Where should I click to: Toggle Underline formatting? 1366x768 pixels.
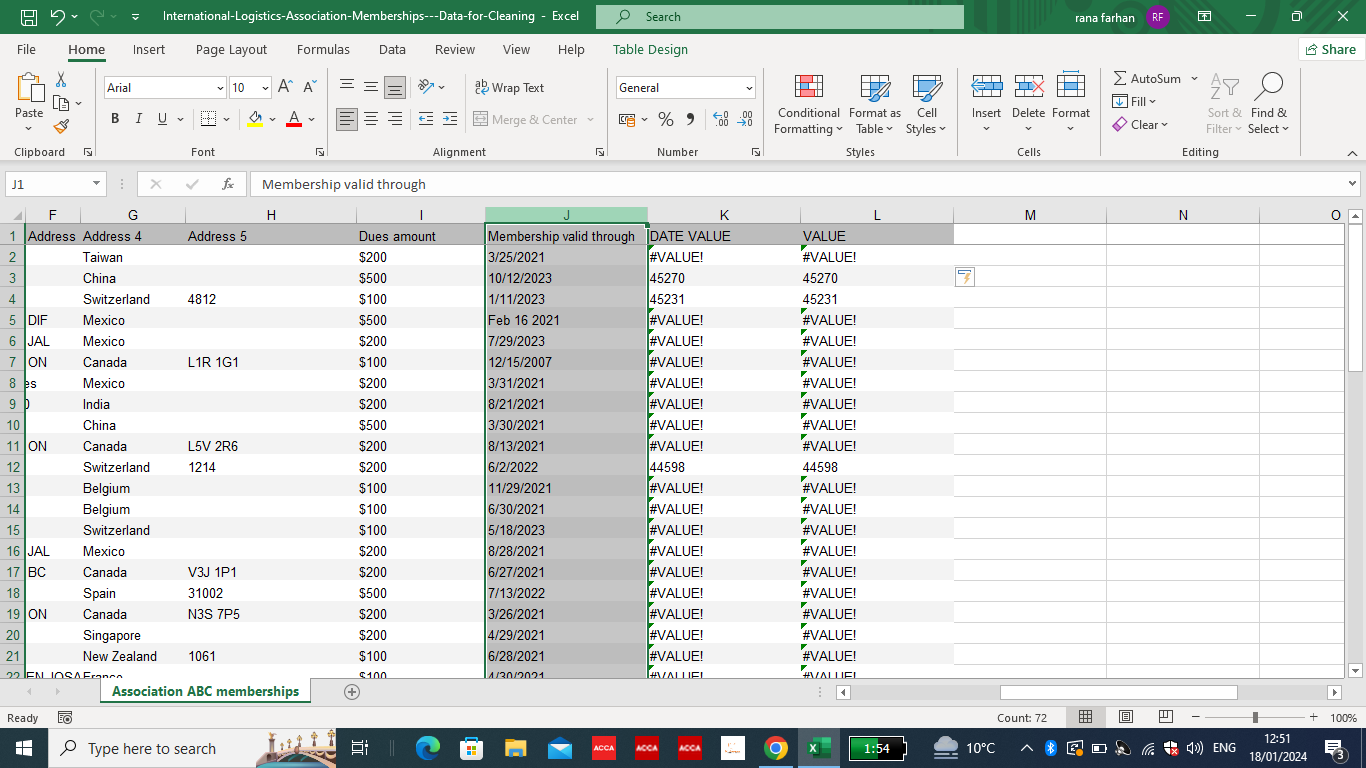[162, 119]
